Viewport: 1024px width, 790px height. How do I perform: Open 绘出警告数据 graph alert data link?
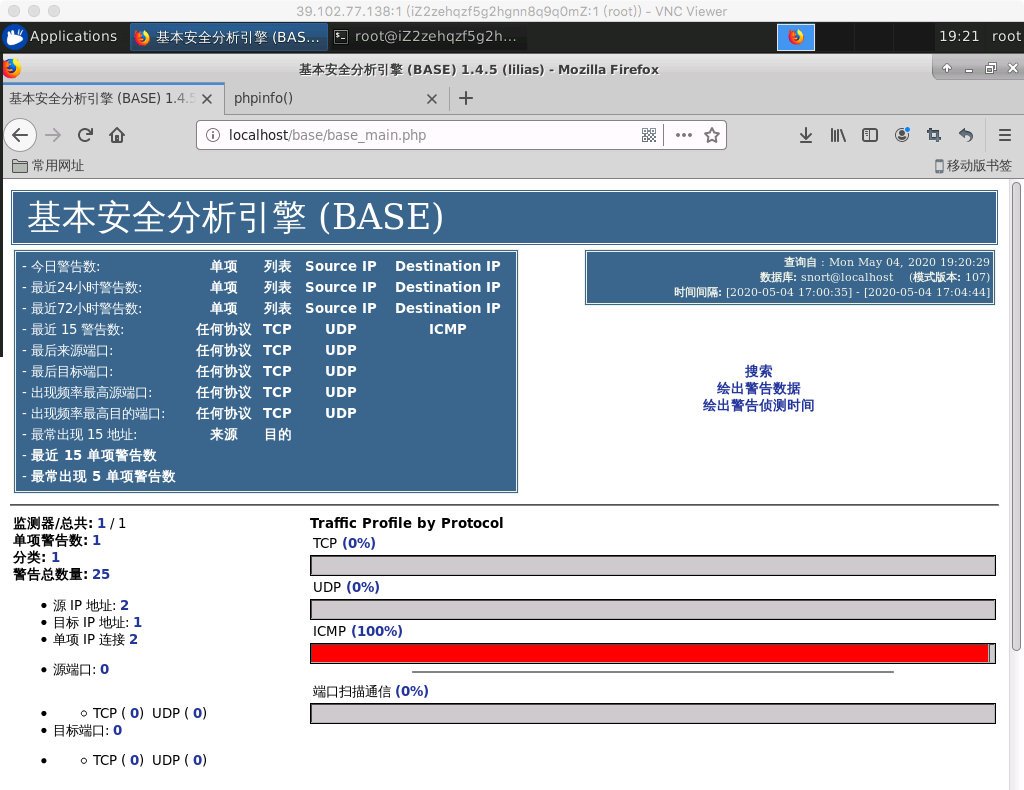tap(758, 388)
